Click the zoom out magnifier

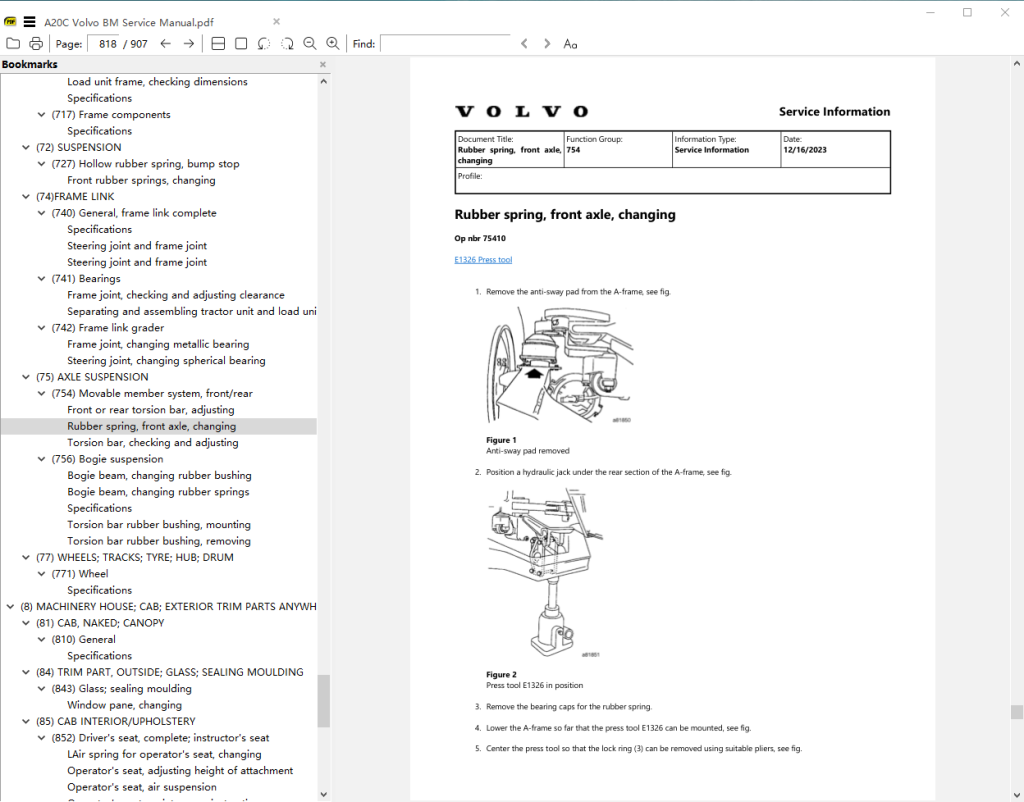pyautogui.click(x=310, y=44)
